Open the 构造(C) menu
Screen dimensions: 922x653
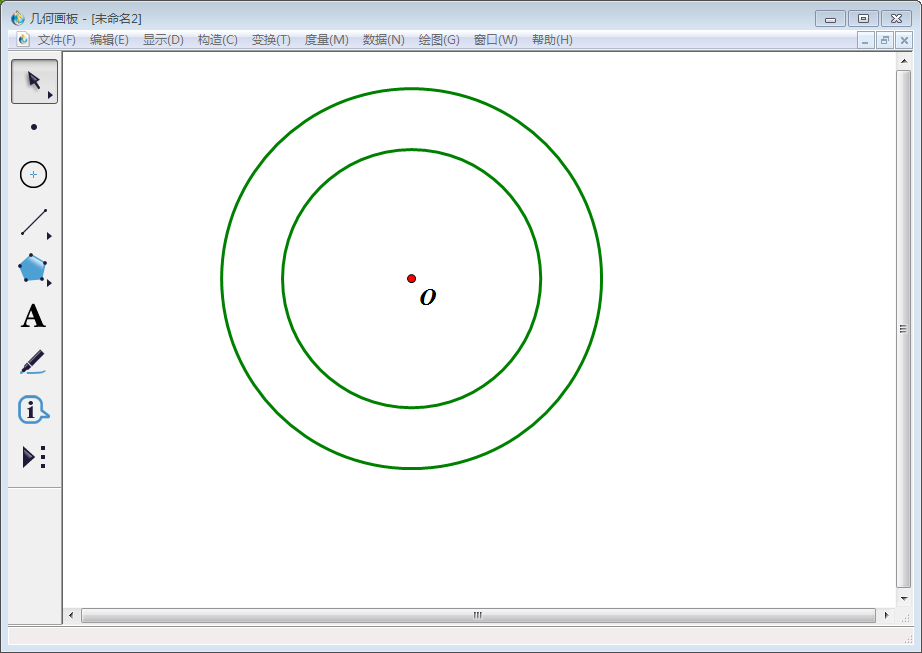click(x=217, y=40)
